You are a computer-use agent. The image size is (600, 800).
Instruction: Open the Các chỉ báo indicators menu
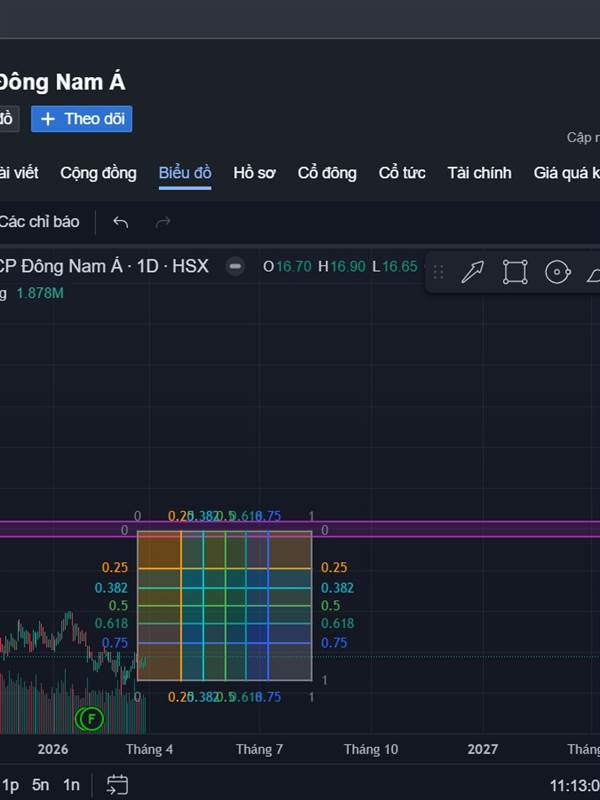38,222
